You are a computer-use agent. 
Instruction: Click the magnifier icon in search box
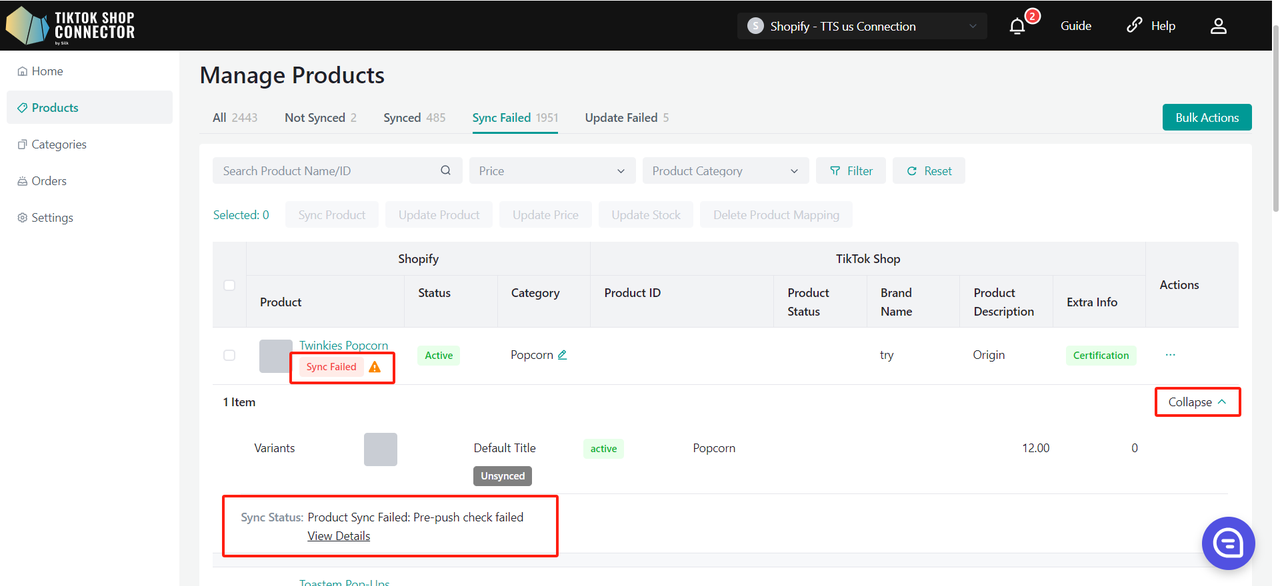[x=446, y=171]
